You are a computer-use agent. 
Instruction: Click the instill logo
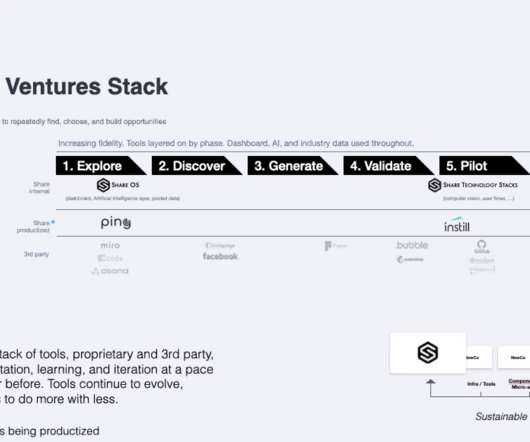(457, 225)
